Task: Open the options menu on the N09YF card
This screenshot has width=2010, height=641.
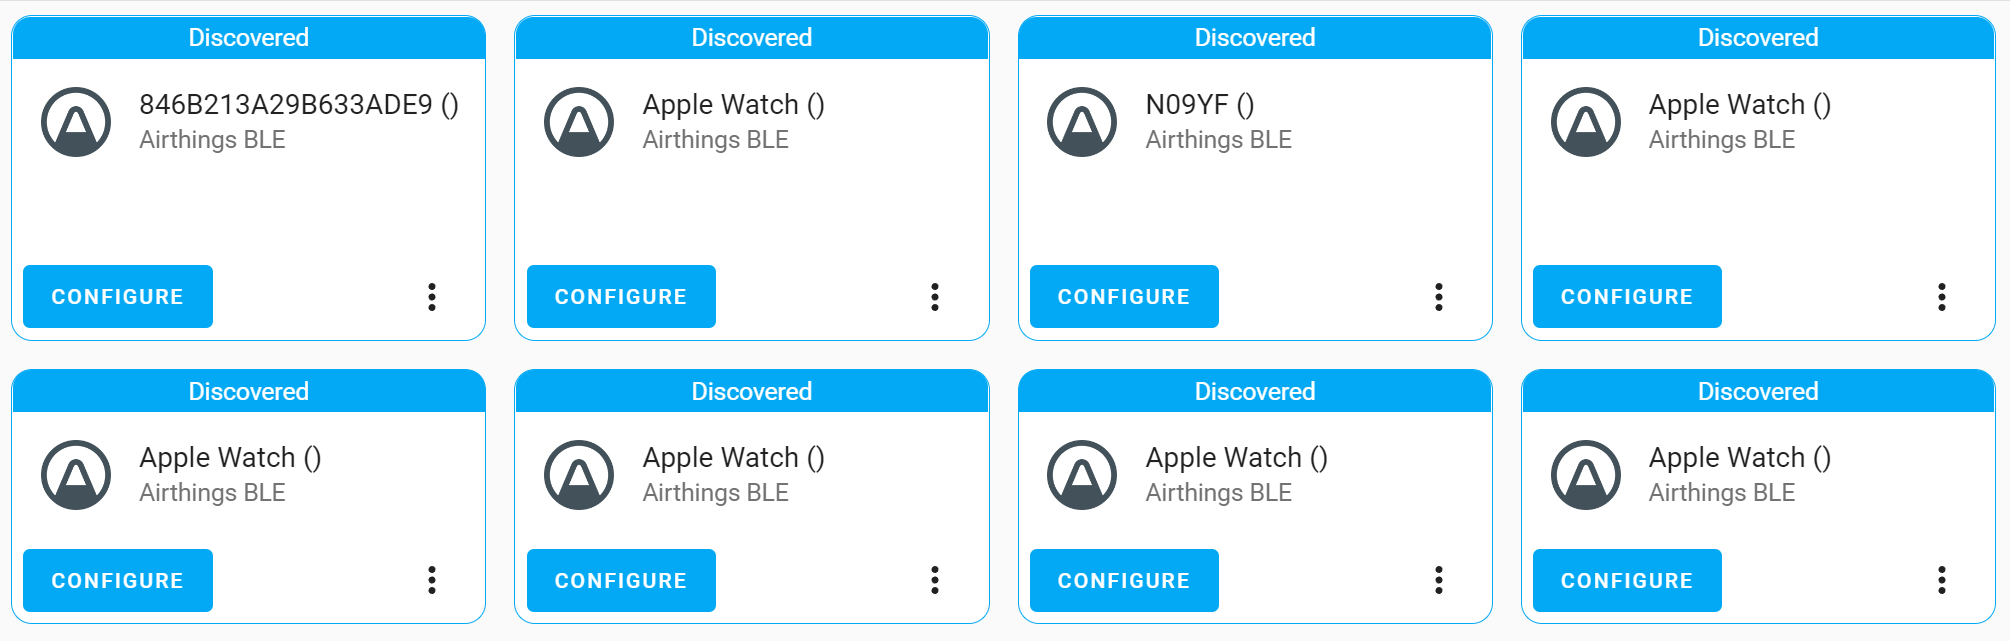Action: tap(1438, 296)
